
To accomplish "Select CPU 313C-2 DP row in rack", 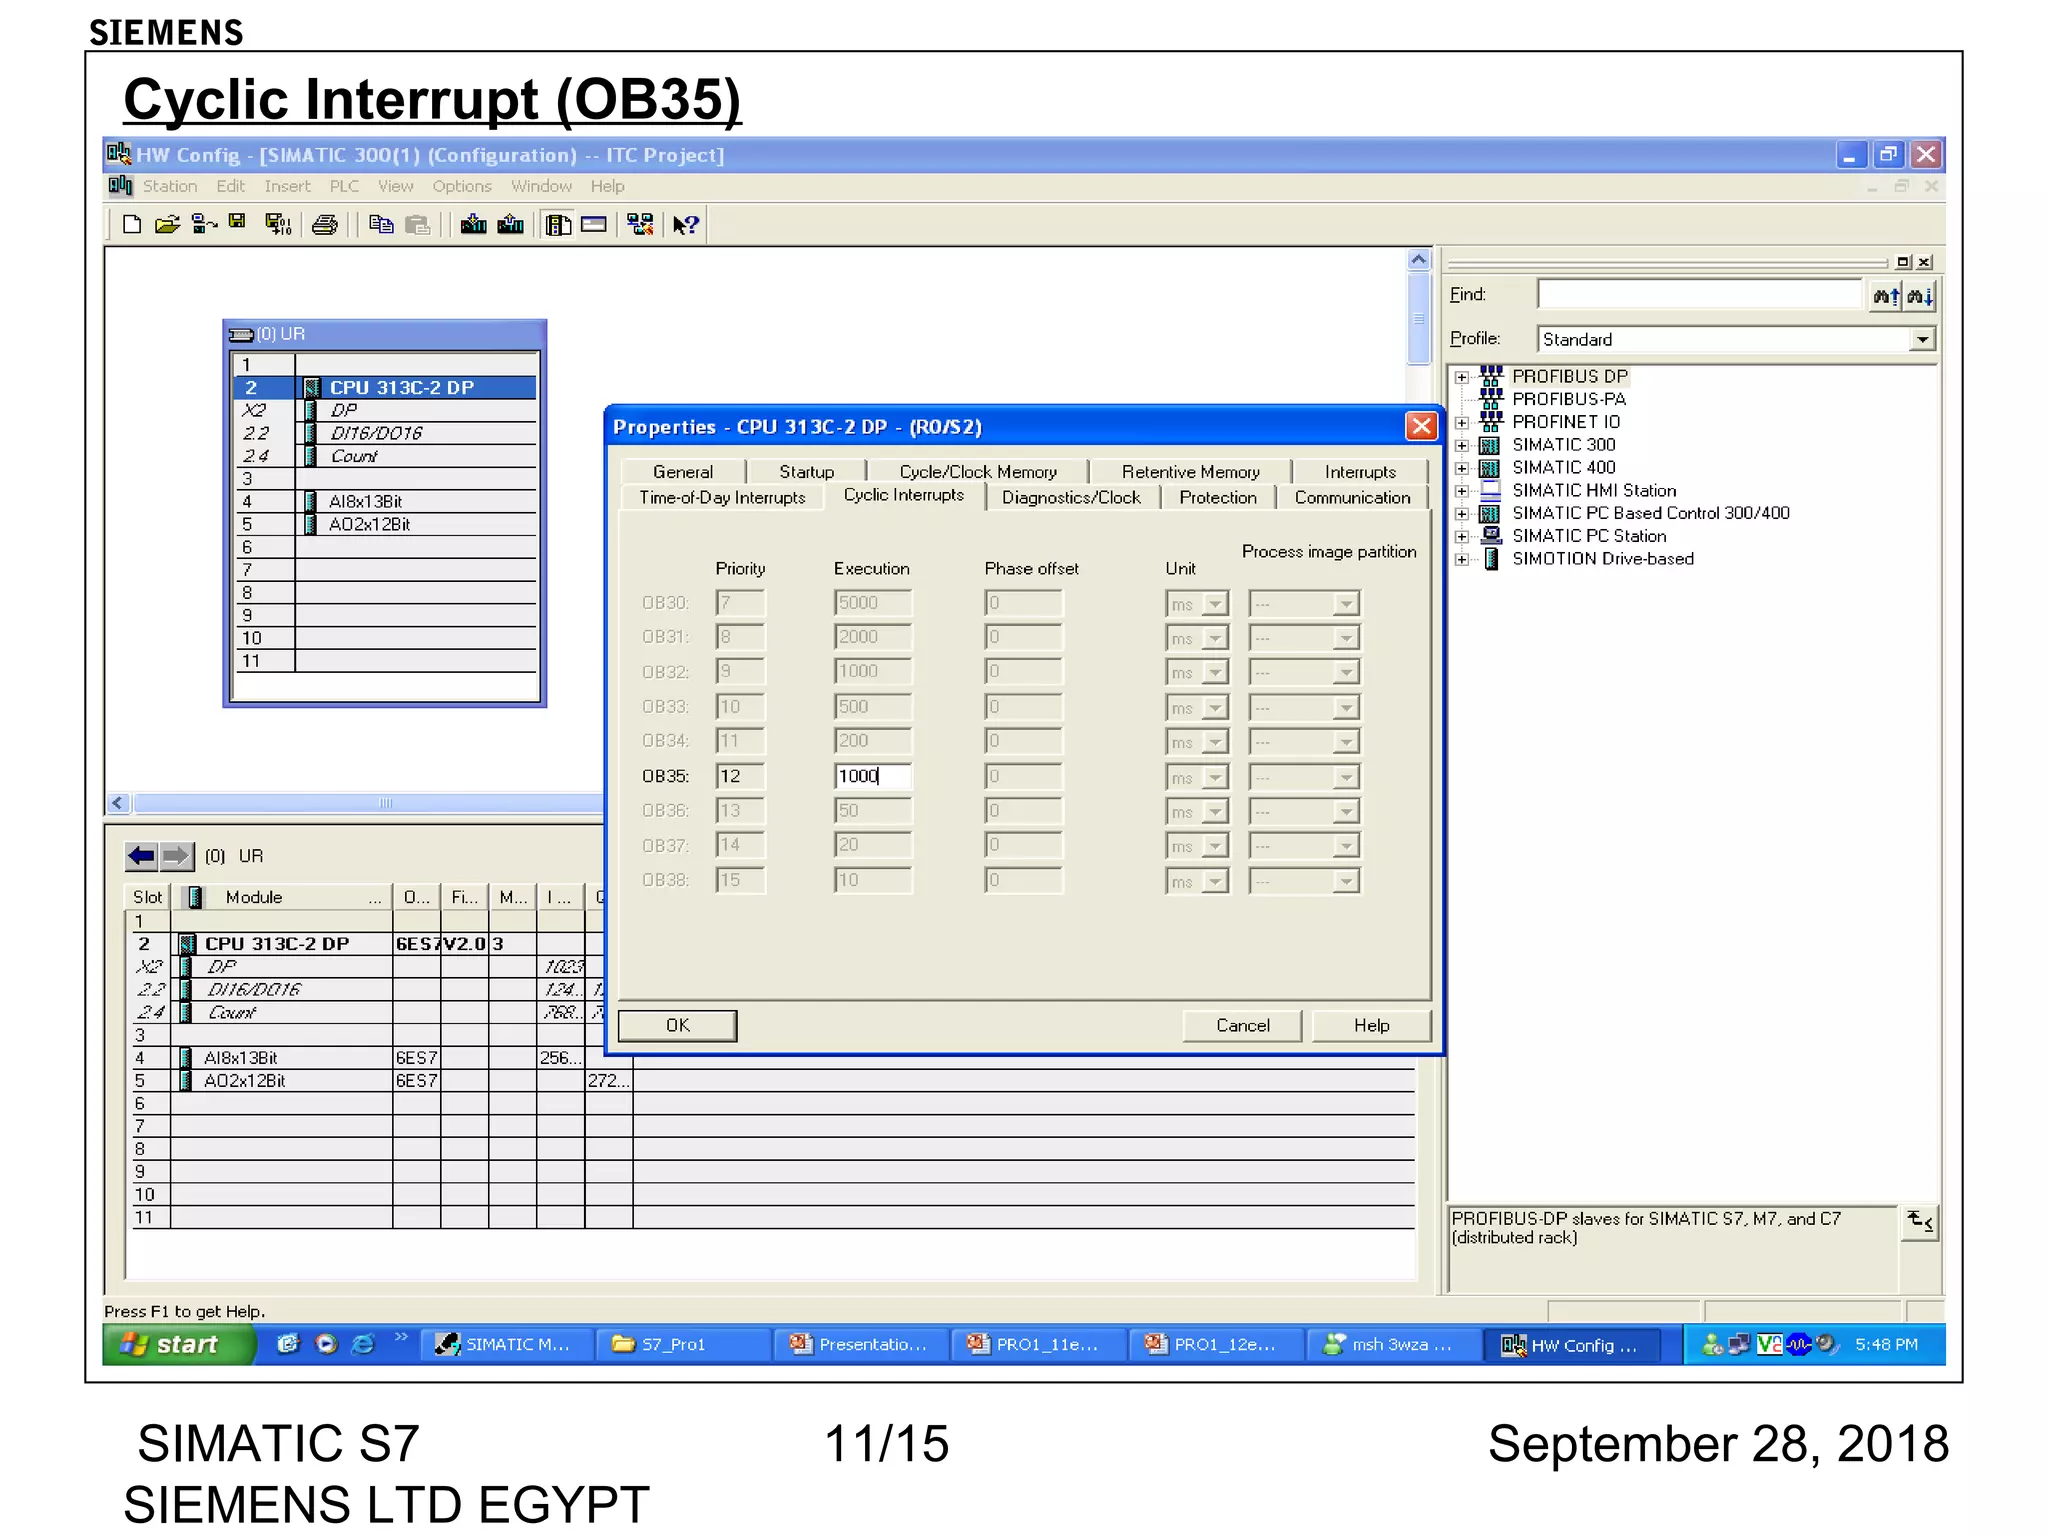I will 385,388.
